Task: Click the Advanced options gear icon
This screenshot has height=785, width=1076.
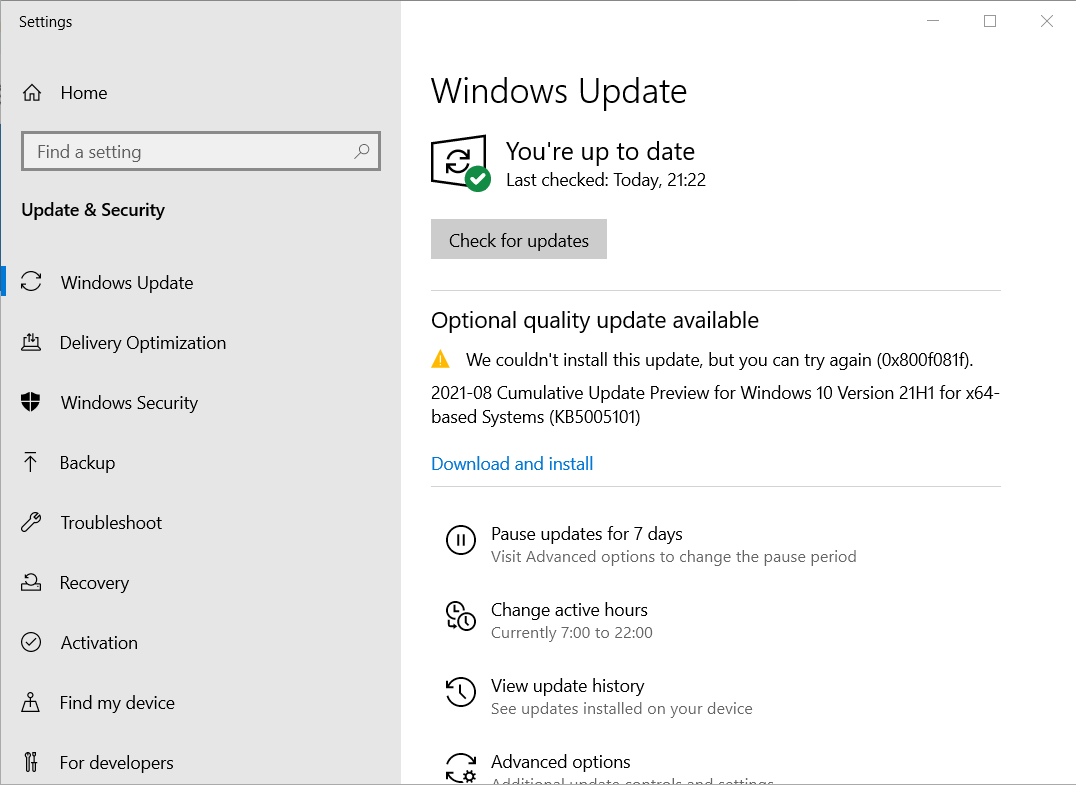Action: click(x=460, y=768)
